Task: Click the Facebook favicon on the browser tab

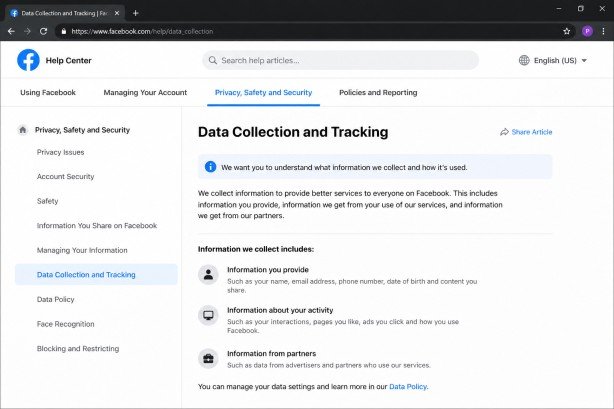Action: click(14, 13)
